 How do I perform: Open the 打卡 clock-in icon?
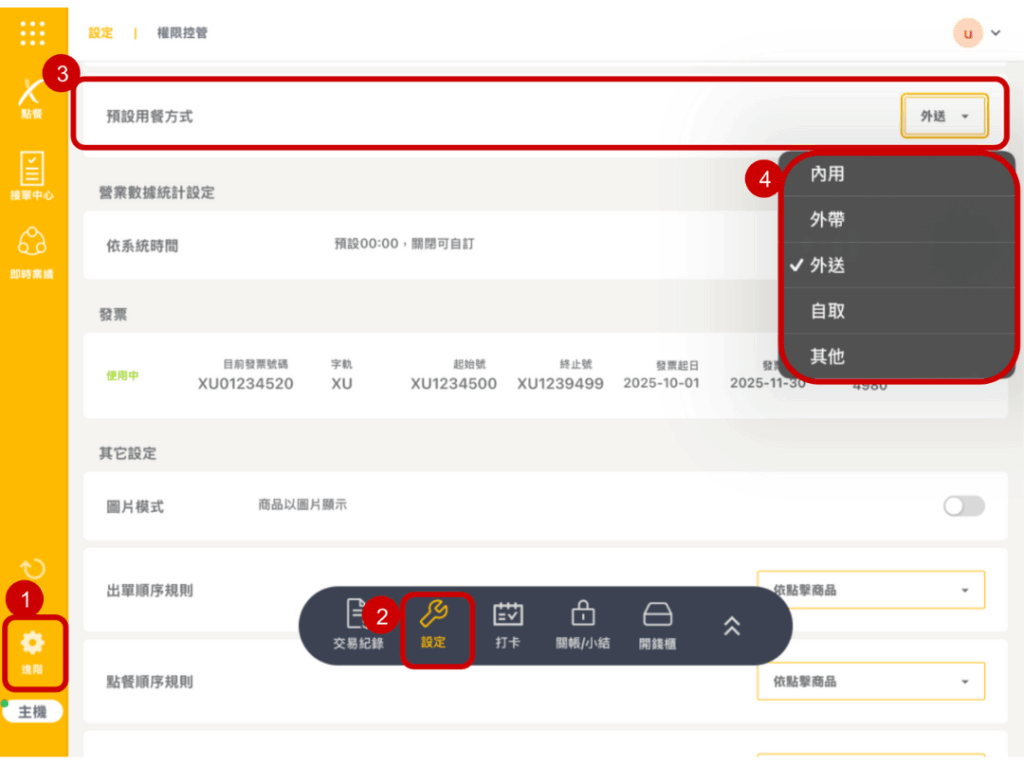pos(508,624)
